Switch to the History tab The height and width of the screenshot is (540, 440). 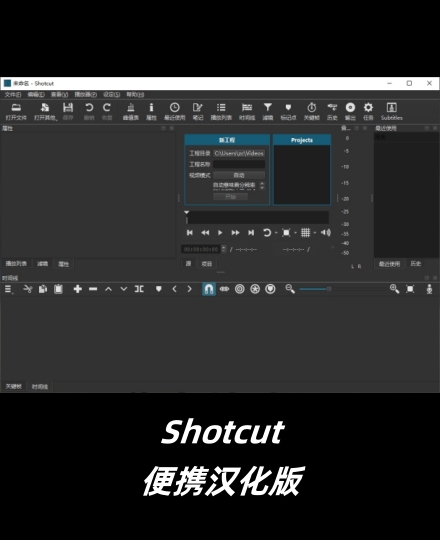point(416,264)
